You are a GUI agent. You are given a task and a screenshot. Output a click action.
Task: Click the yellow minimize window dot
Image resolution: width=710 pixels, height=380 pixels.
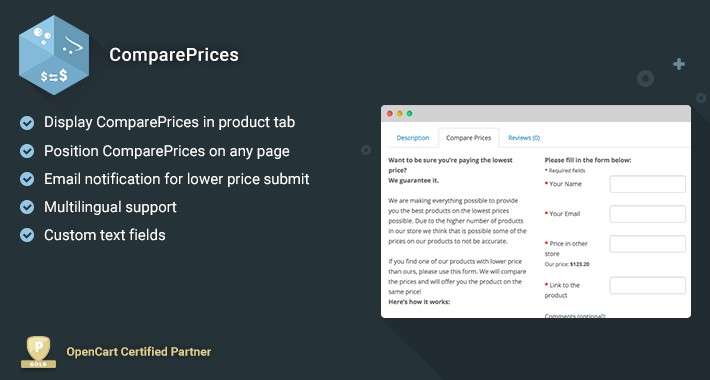[x=399, y=114]
